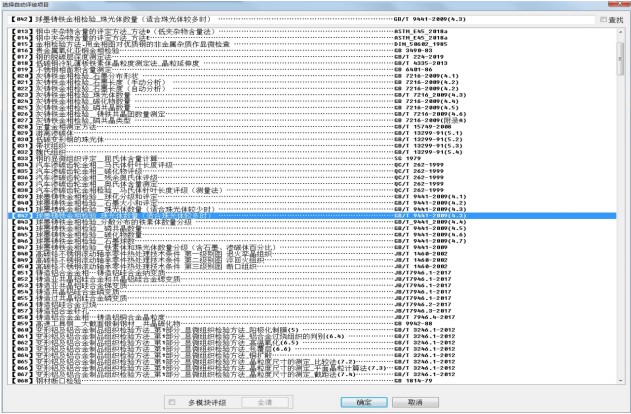631x414 pixels.
Task: Click the vertical scrollbar thumb
Action: 620,59
